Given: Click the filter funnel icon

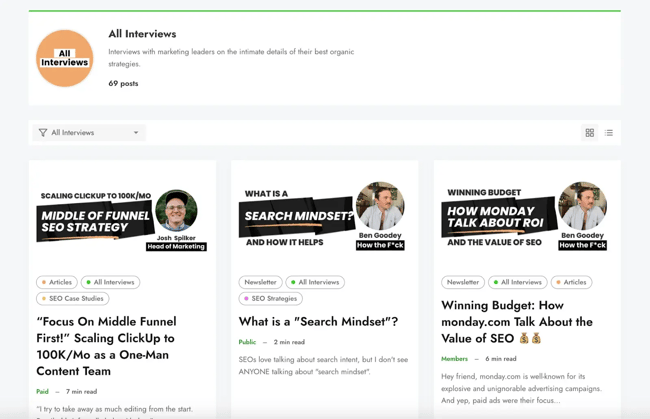Looking at the screenshot, I should pyautogui.click(x=43, y=133).
